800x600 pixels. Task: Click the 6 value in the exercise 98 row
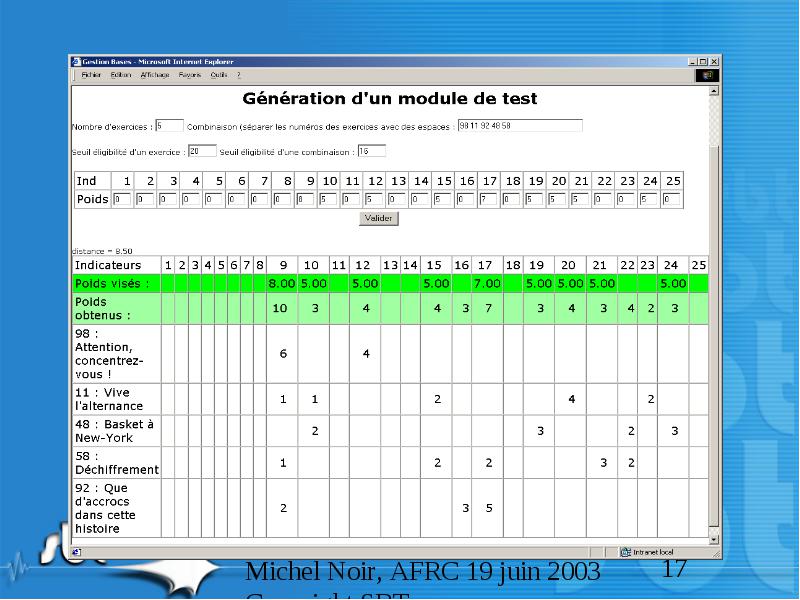coord(283,354)
